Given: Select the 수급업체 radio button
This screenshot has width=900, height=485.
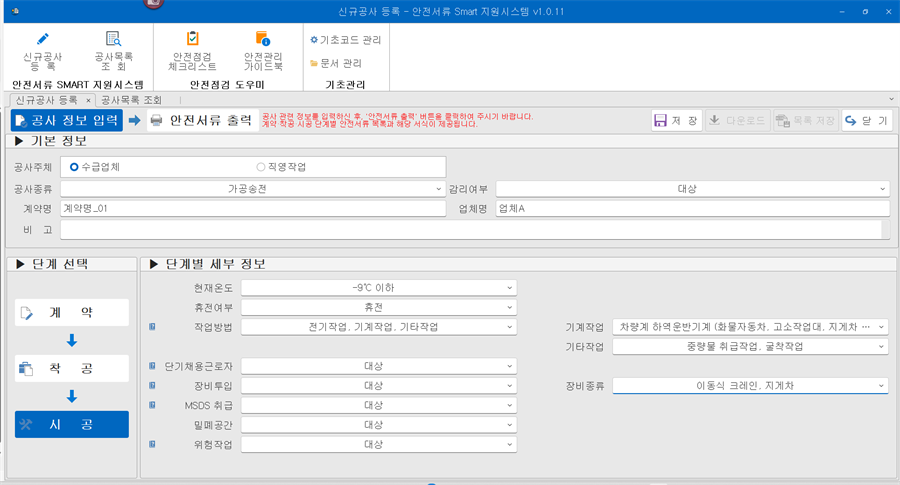Looking at the screenshot, I should point(74,167).
